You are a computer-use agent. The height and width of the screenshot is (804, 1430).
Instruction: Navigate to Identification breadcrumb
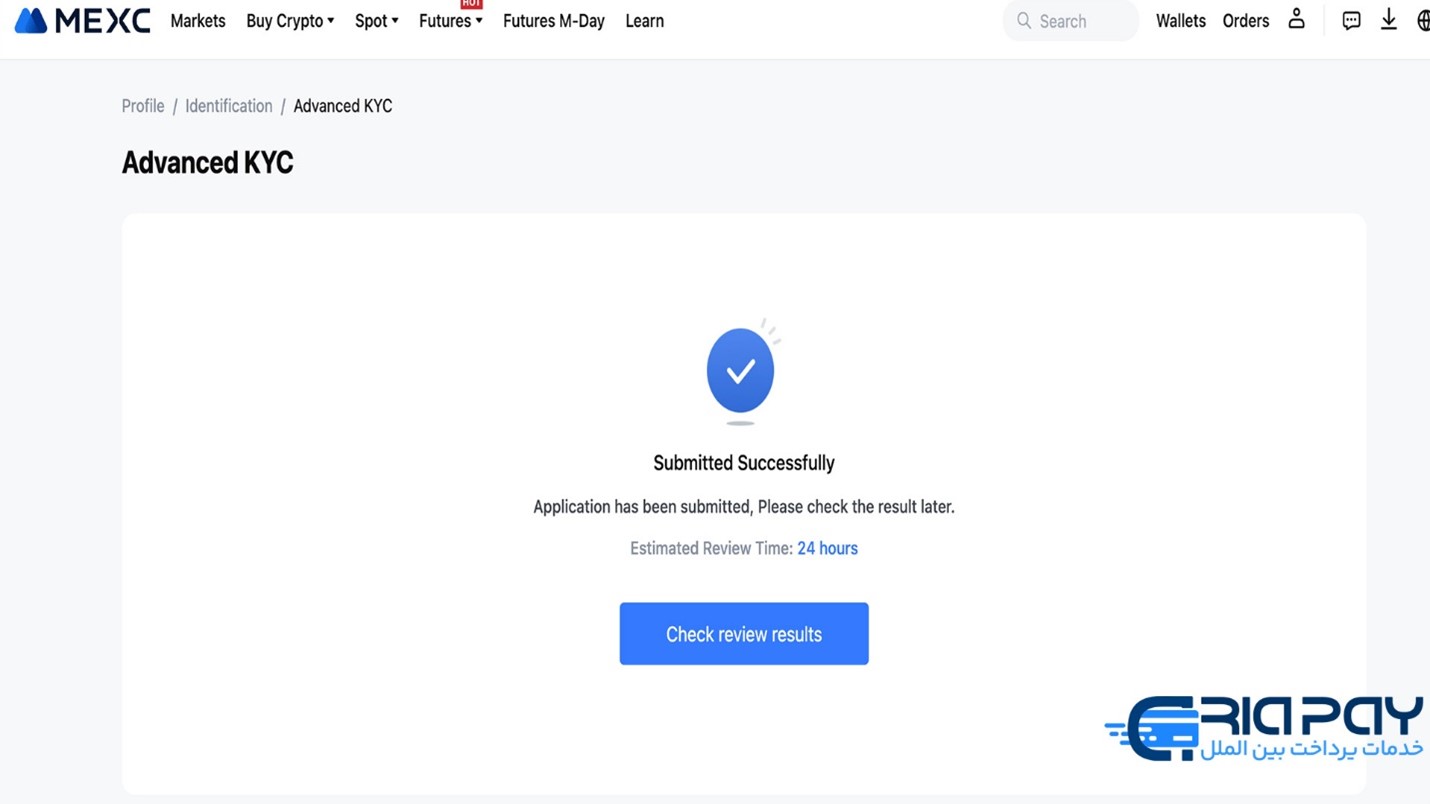tap(228, 106)
